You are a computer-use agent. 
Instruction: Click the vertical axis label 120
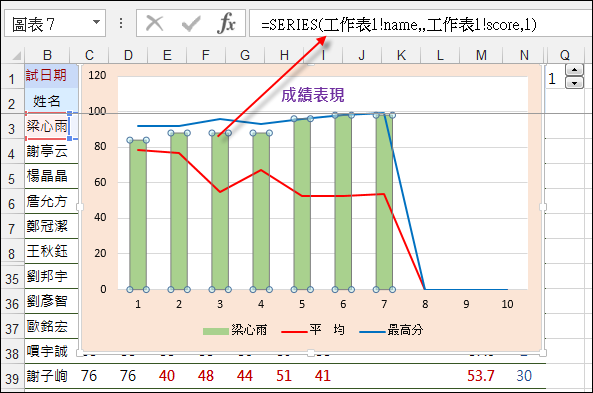pyautogui.click(x=97, y=75)
